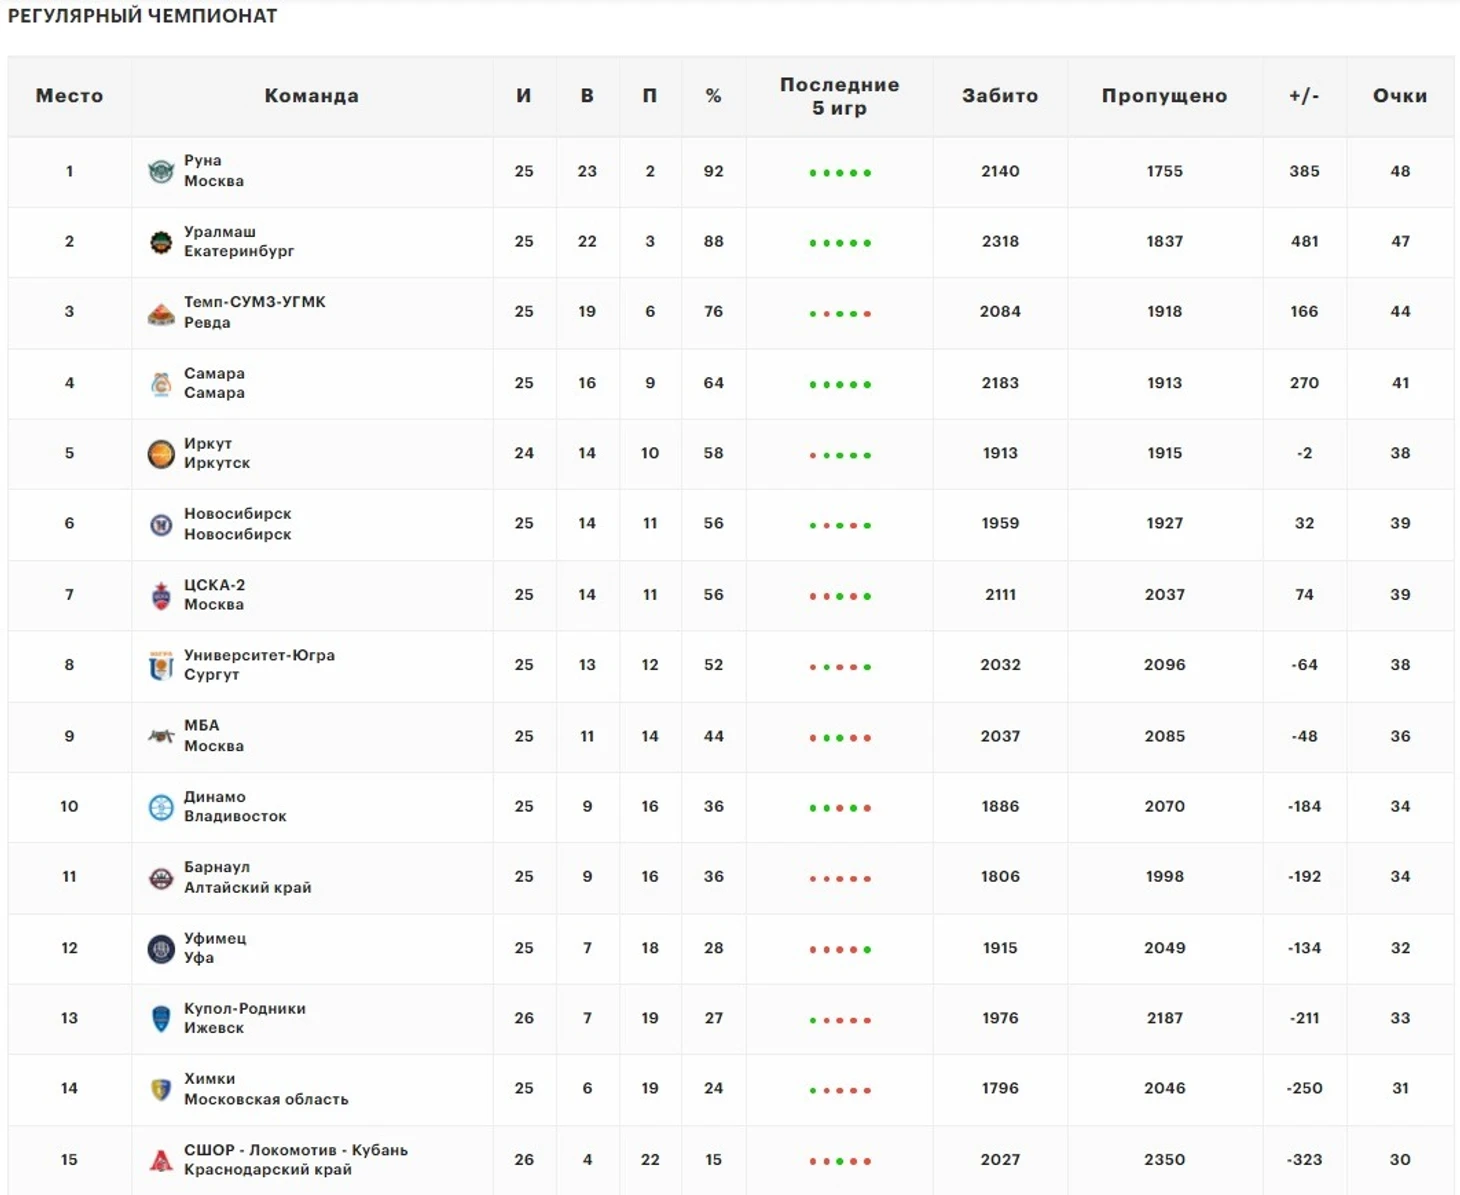The height and width of the screenshot is (1195, 1460).
Task: Click the Купол-Родники team logo
Action: tap(161, 1018)
